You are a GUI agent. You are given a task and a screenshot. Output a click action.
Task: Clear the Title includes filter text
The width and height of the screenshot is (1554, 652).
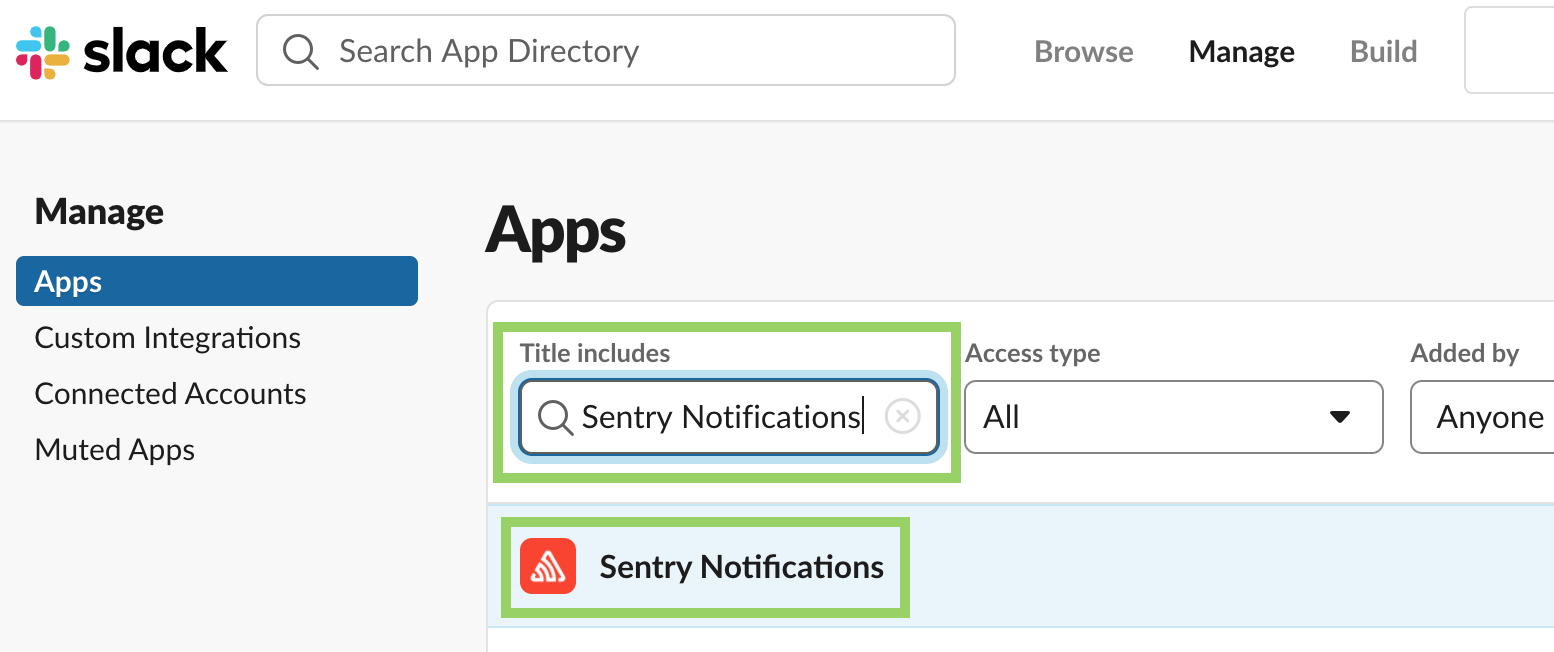point(902,416)
